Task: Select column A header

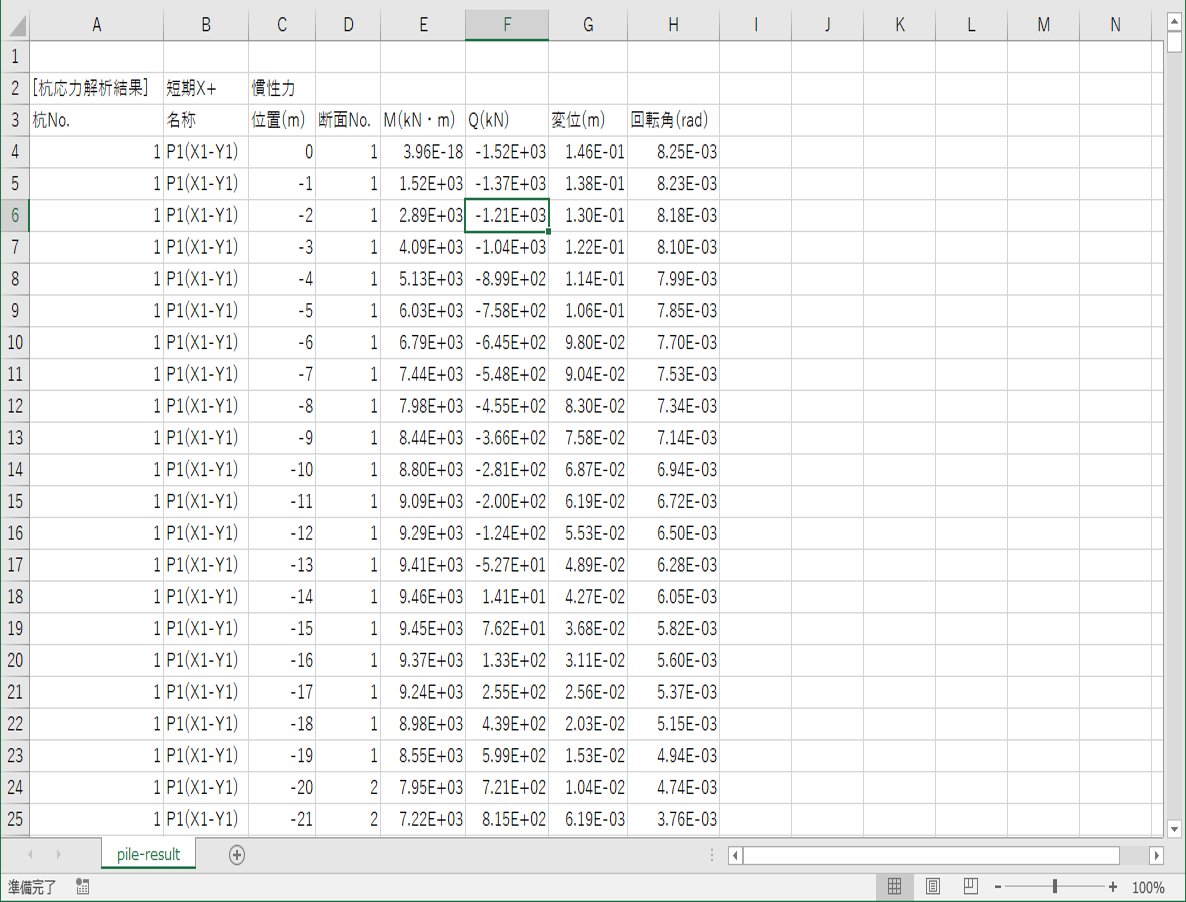Action: click(x=96, y=25)
